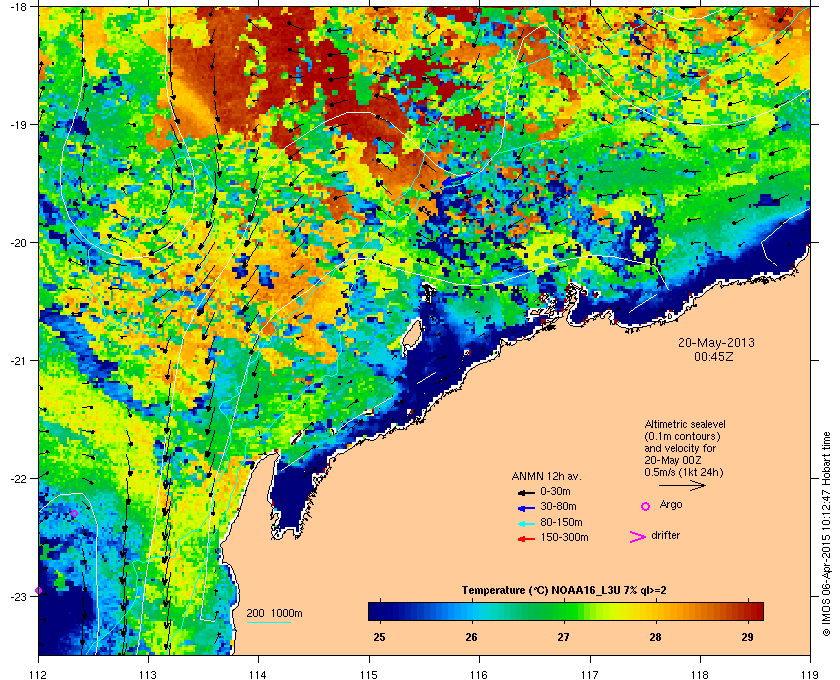
Task: Click the 80-150m legend label
Action: click(x=561, y=522)
